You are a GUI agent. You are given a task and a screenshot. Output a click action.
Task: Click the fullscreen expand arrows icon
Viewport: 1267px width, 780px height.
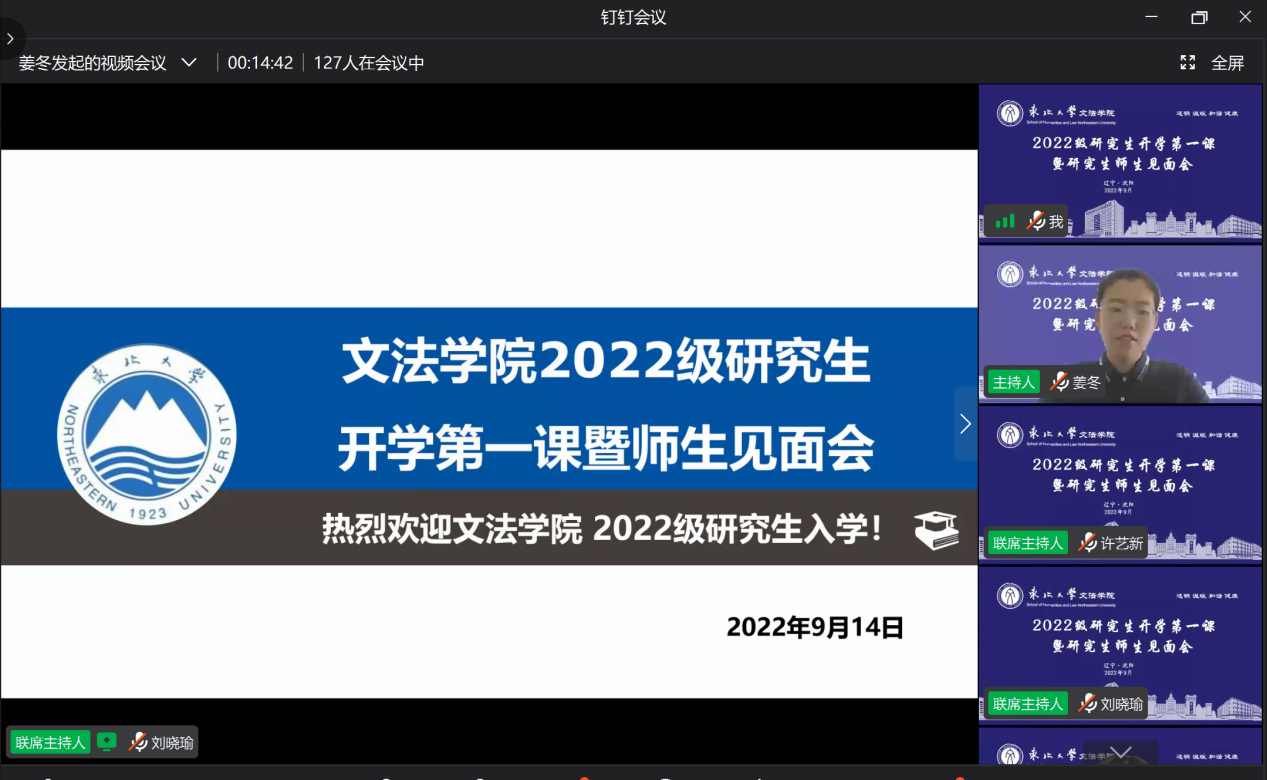tap(1187, 62)
